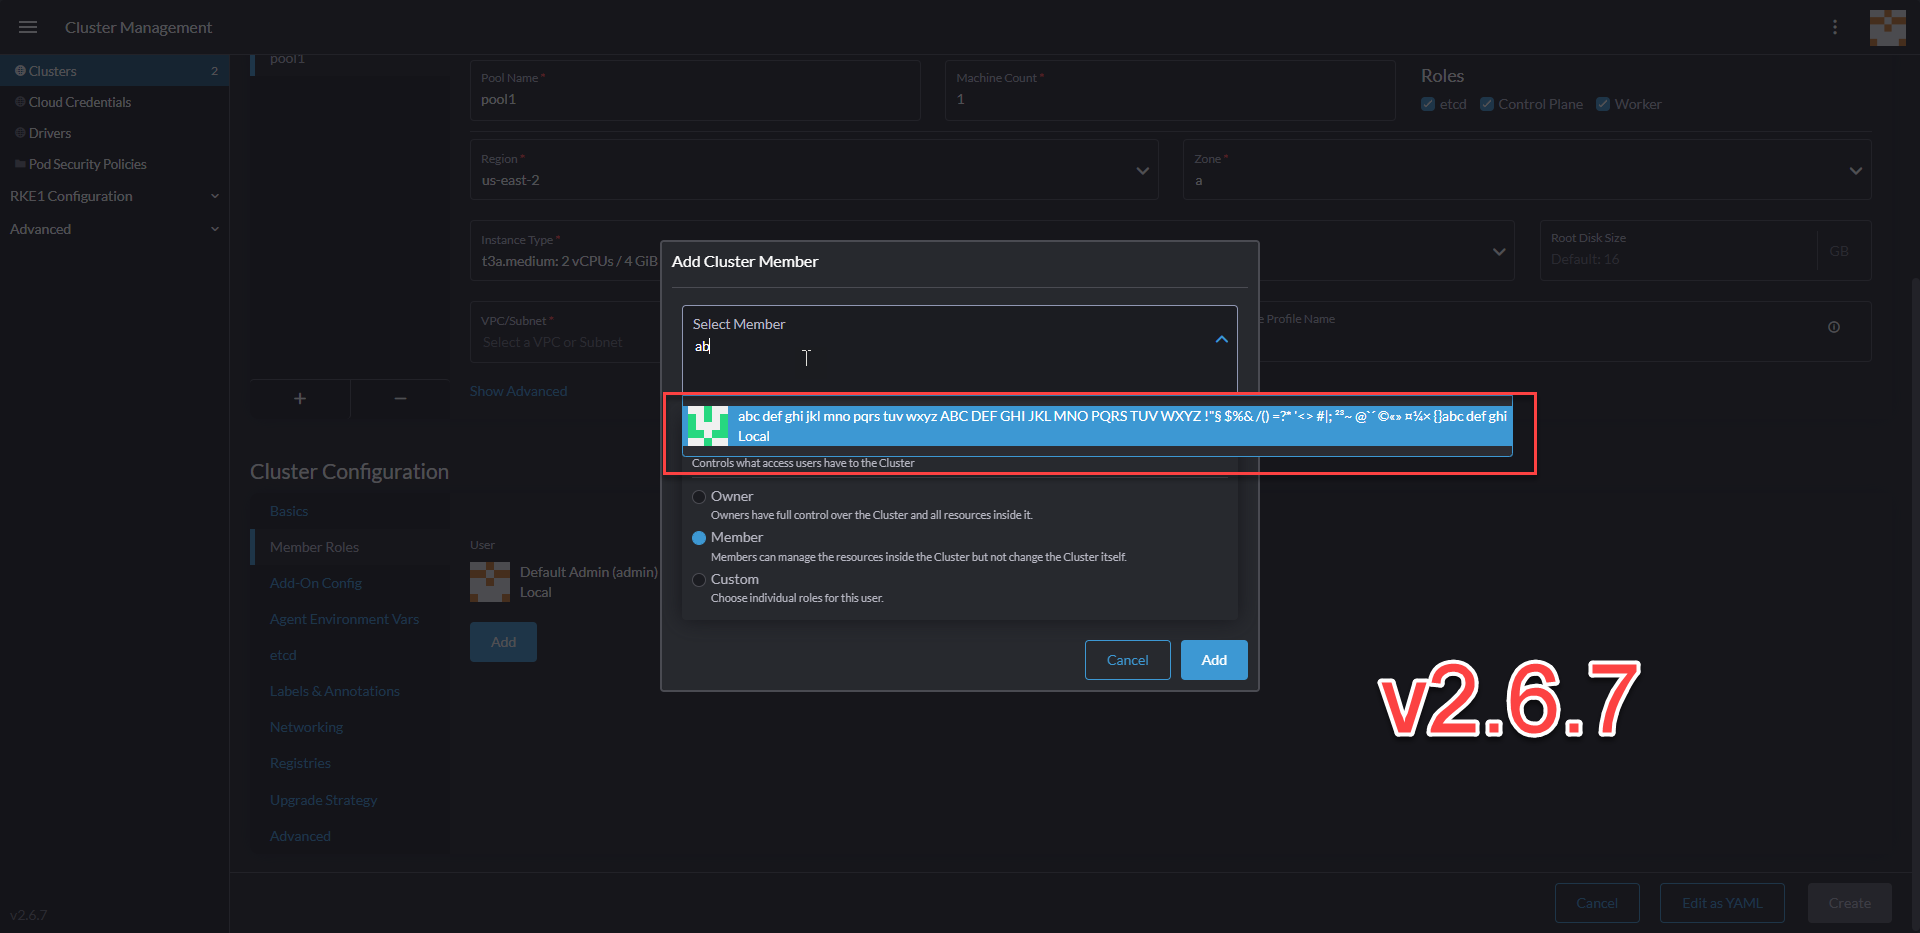Viewport: 1920px width, 933px height.
Task: Select the Owner permission radio button
Action: pos(698,496)
